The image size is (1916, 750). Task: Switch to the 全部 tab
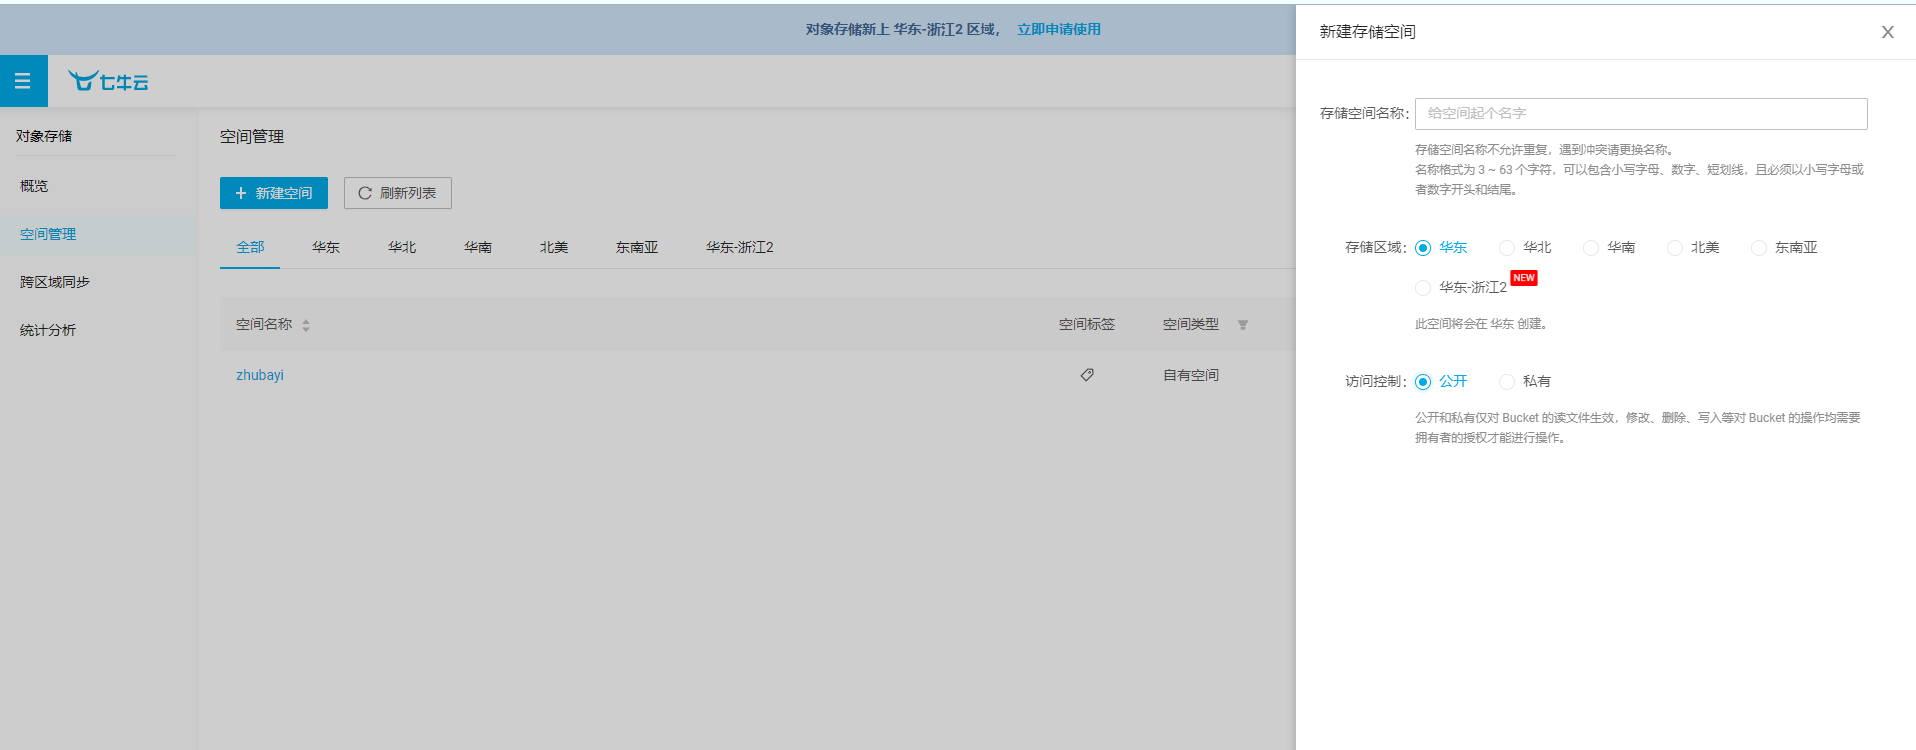tap(250, 247)
